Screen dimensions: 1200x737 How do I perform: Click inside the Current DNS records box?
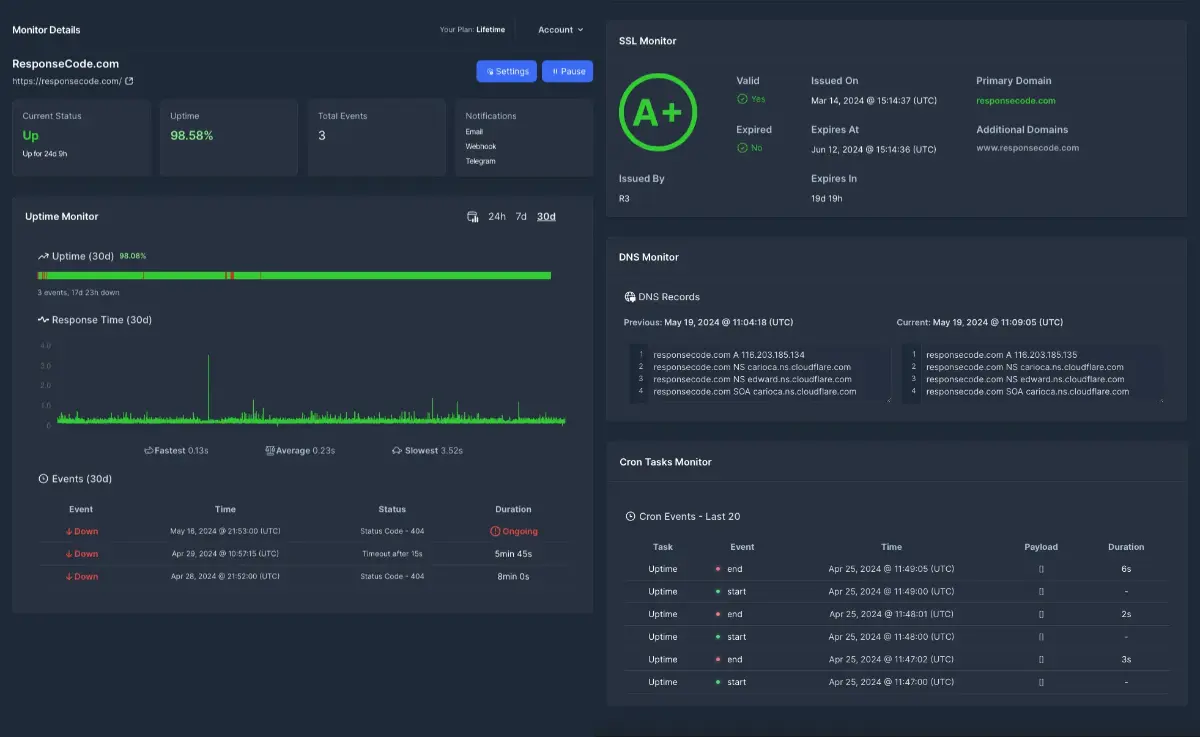[1032, 373]
